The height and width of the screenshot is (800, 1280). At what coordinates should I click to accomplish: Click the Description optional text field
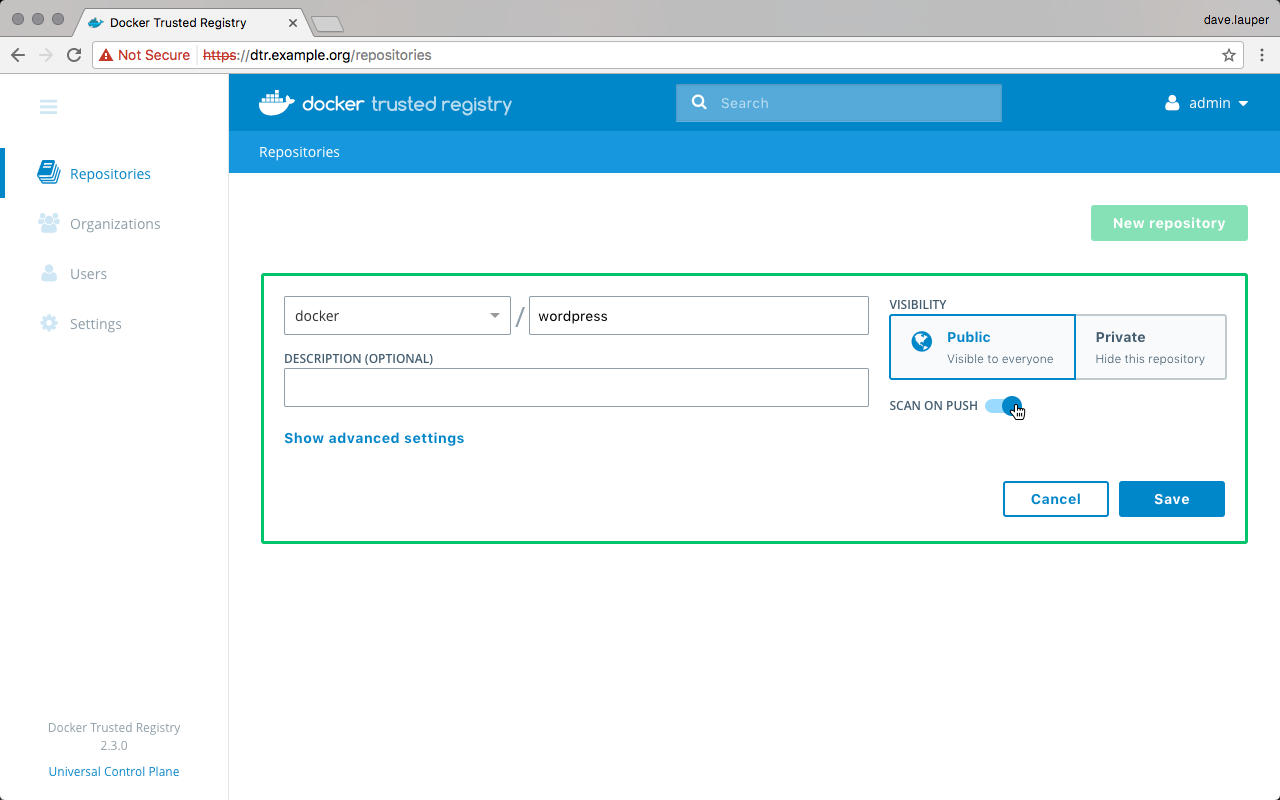point(576,388)
